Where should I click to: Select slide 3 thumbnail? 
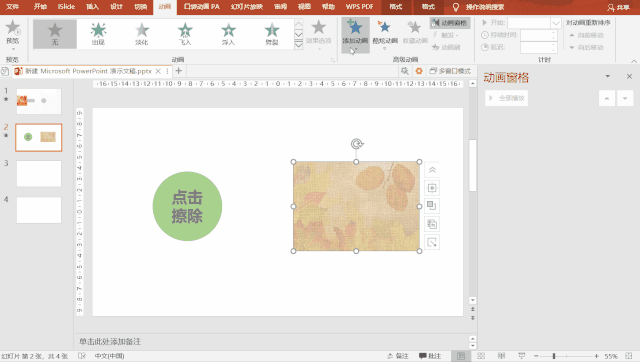point(39,173)
